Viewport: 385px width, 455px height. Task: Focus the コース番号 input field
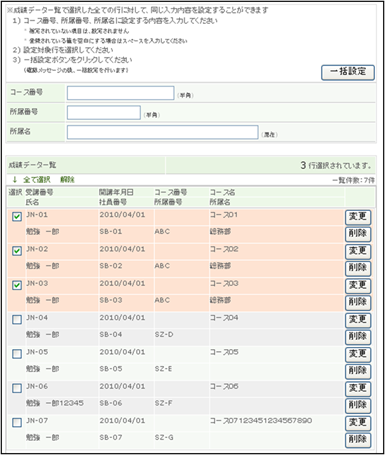coord(120,93)
